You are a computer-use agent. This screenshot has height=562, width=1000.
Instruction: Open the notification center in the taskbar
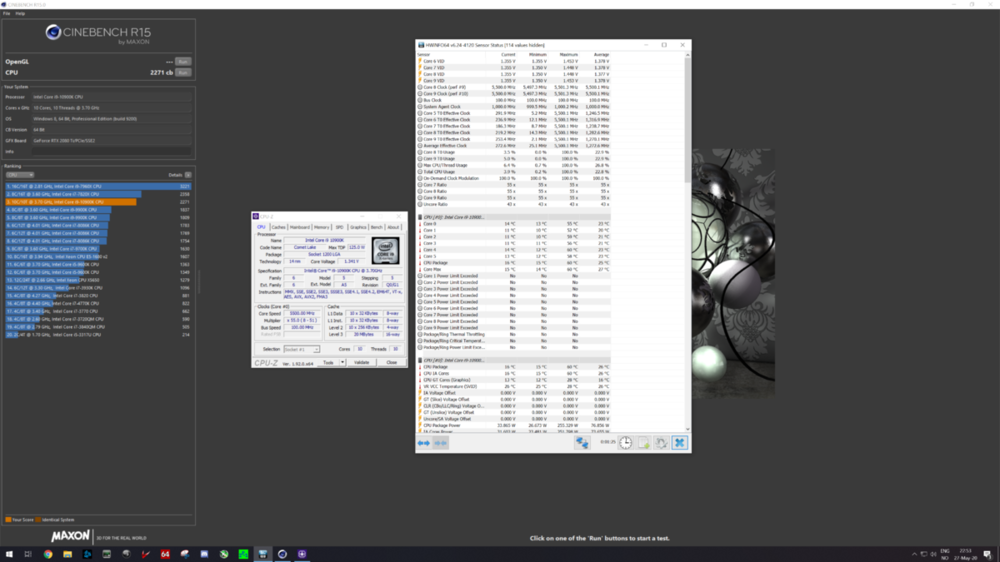point(987,554)
